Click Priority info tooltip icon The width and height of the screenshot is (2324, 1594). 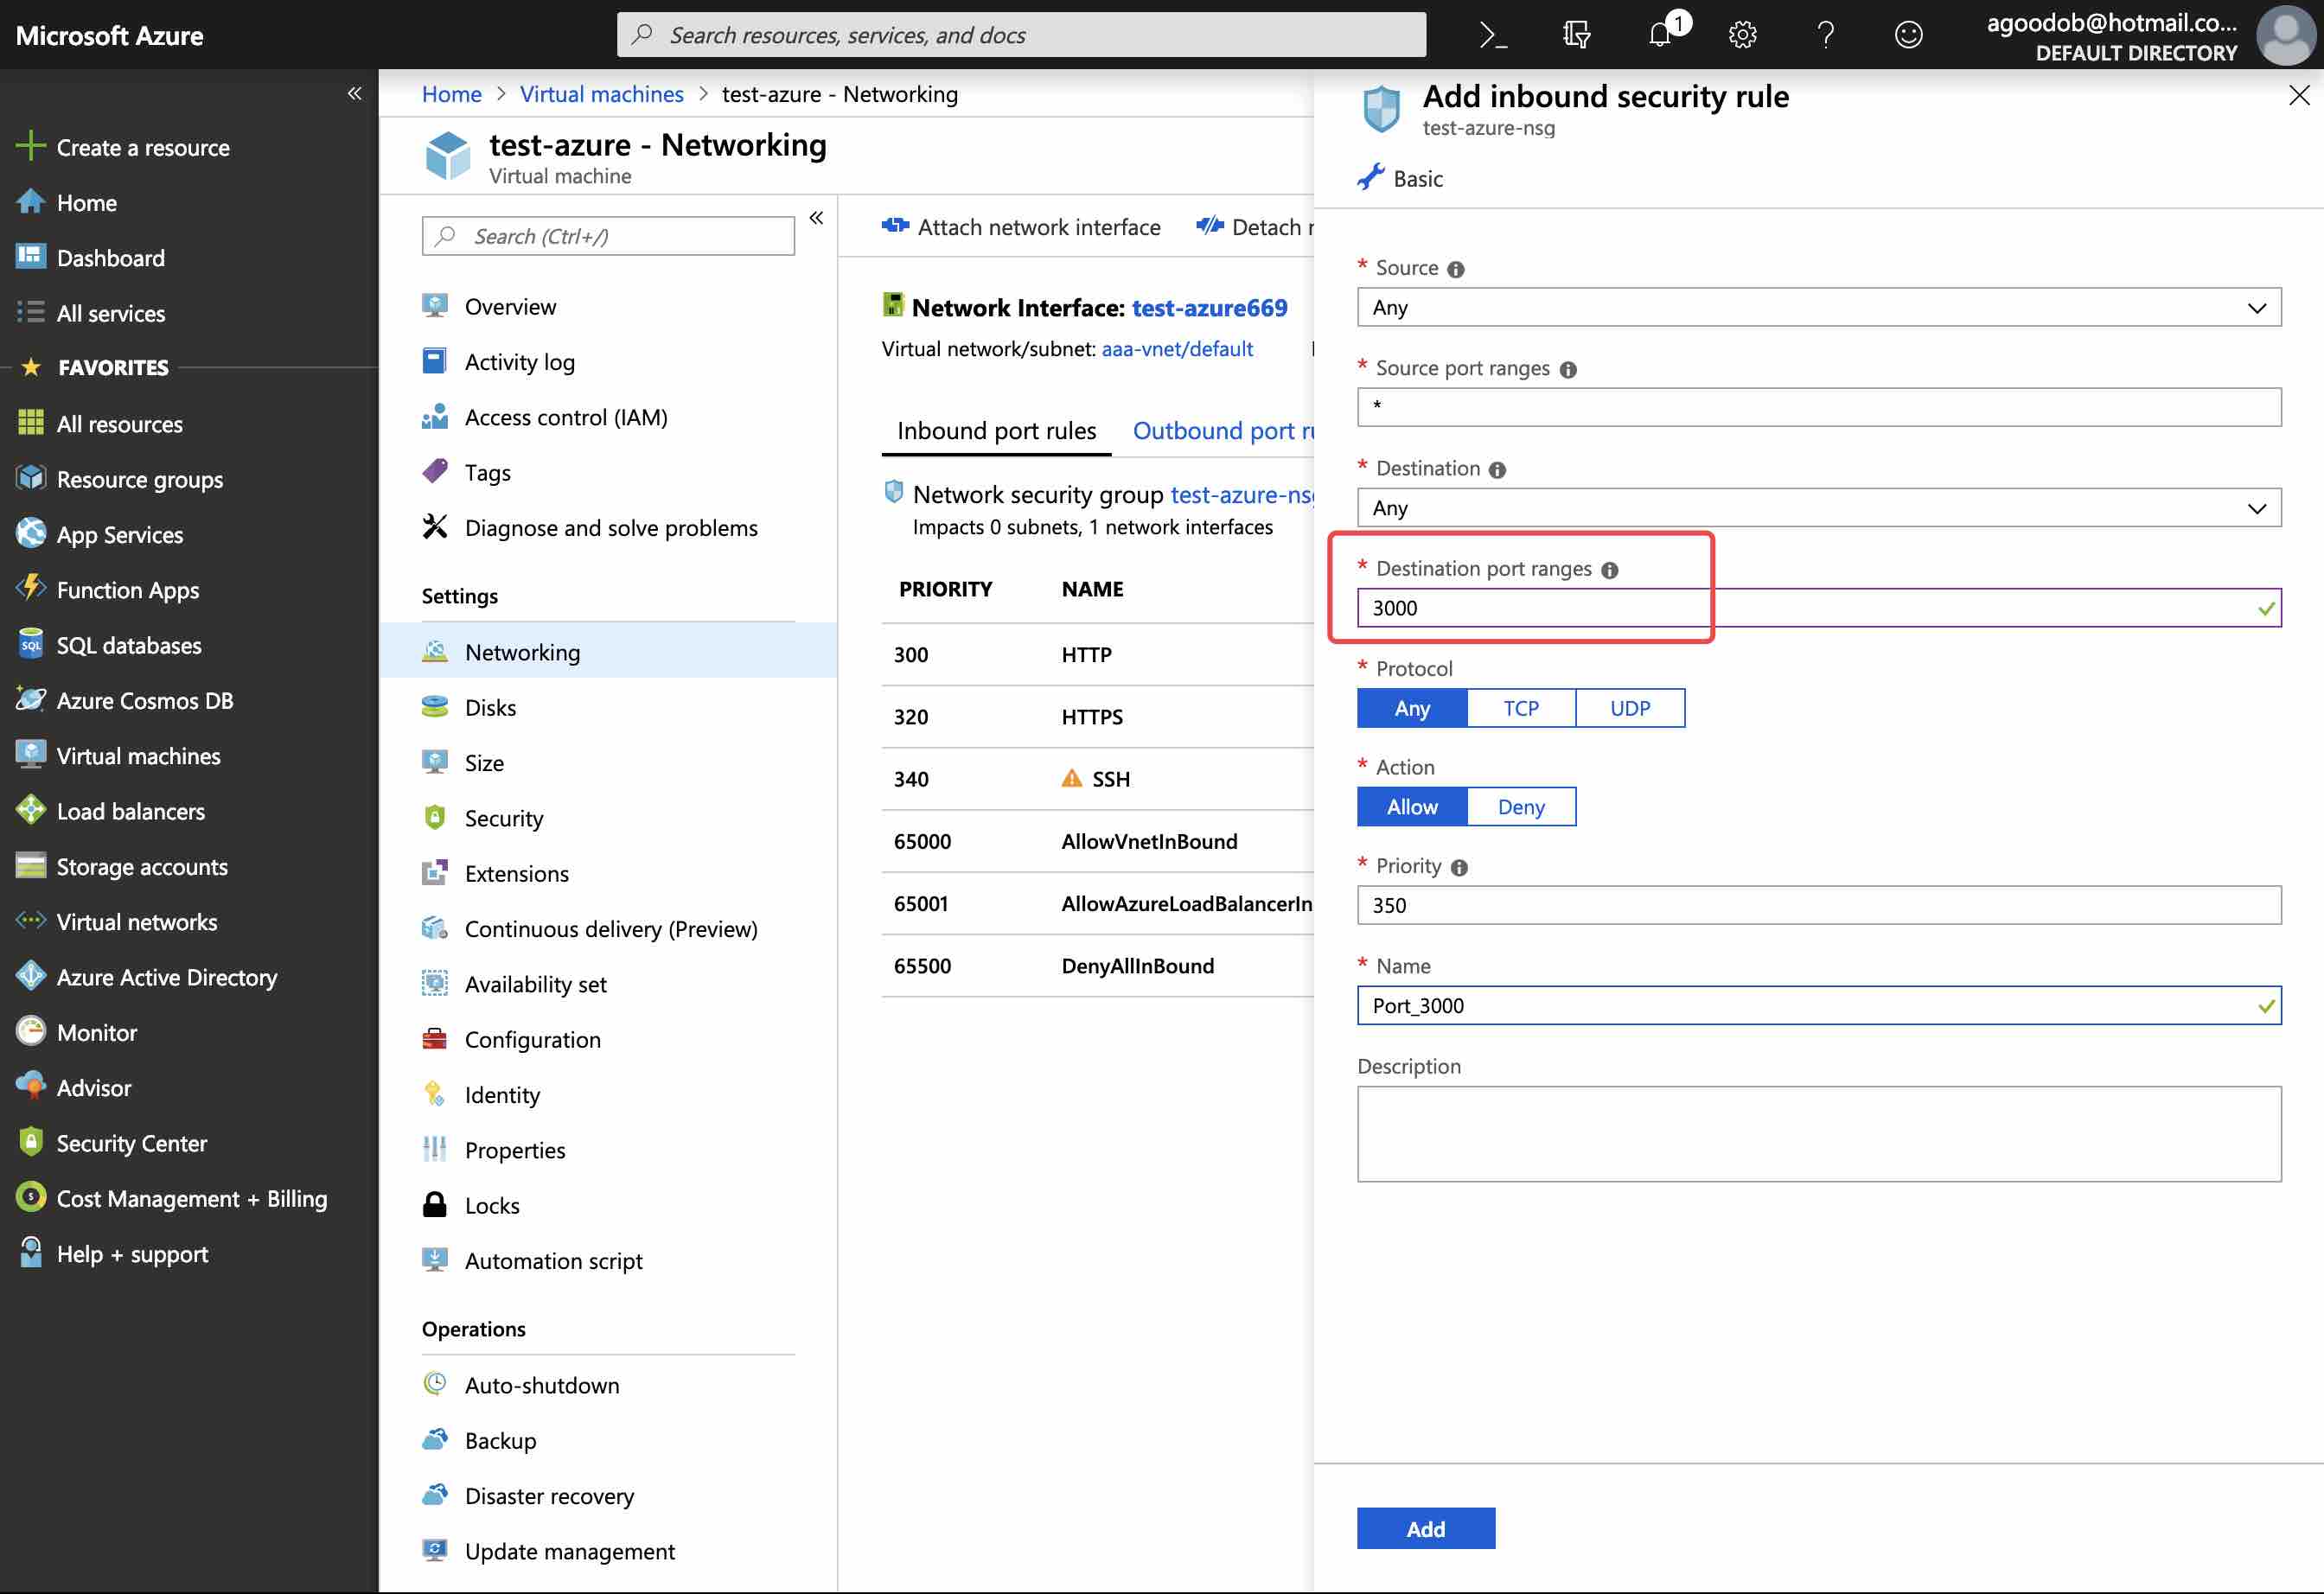1459,867
